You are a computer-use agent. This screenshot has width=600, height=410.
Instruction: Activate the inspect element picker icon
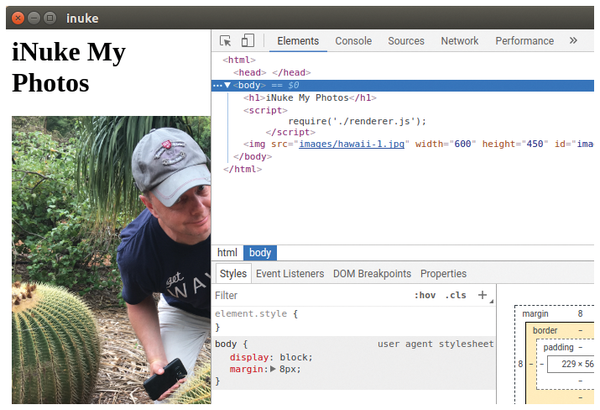click(225, 41)
